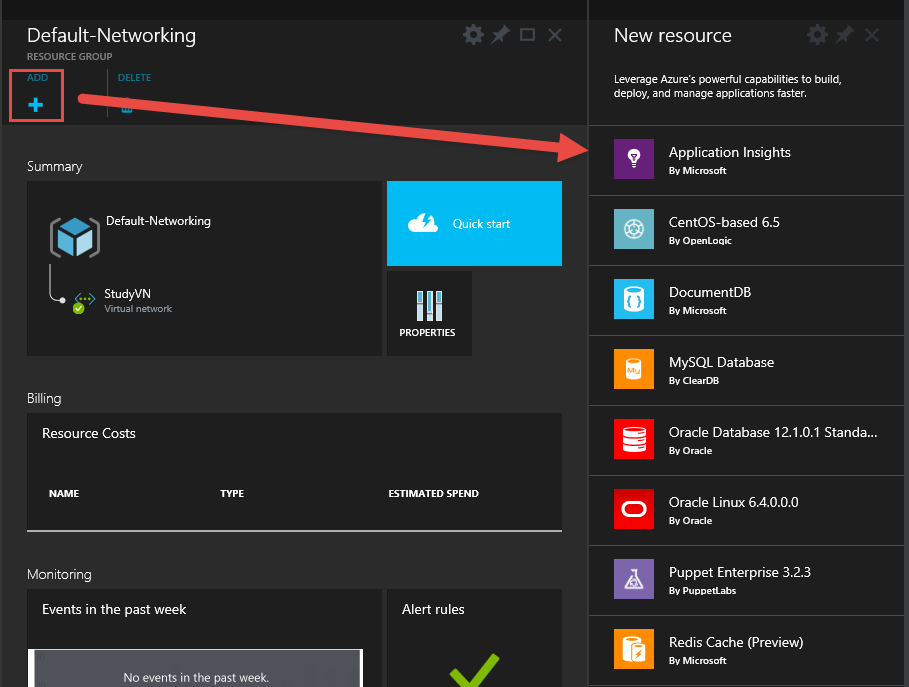
Task: Open settings gear in New resource blade
Action: (817, 35)
